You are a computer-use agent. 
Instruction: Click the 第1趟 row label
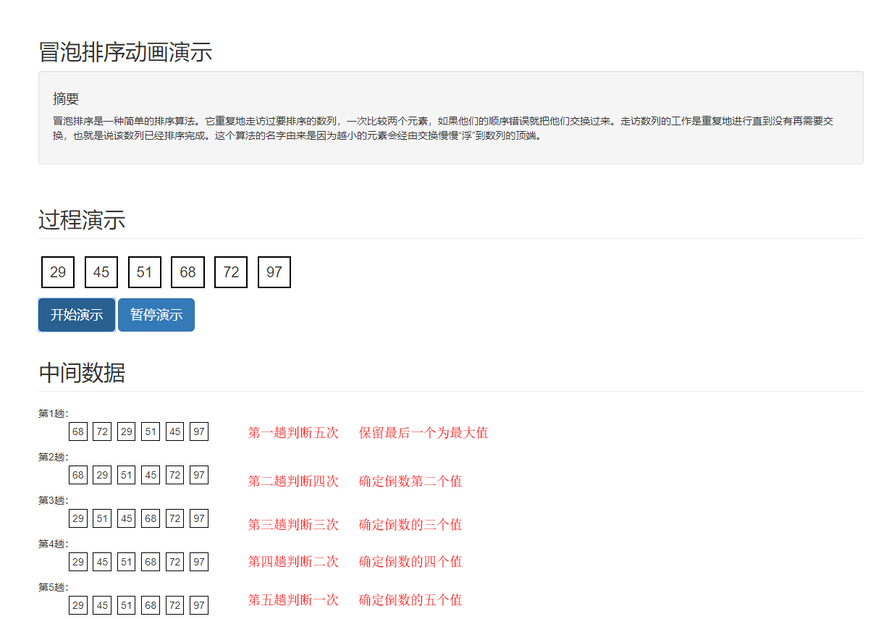[53, 413]
